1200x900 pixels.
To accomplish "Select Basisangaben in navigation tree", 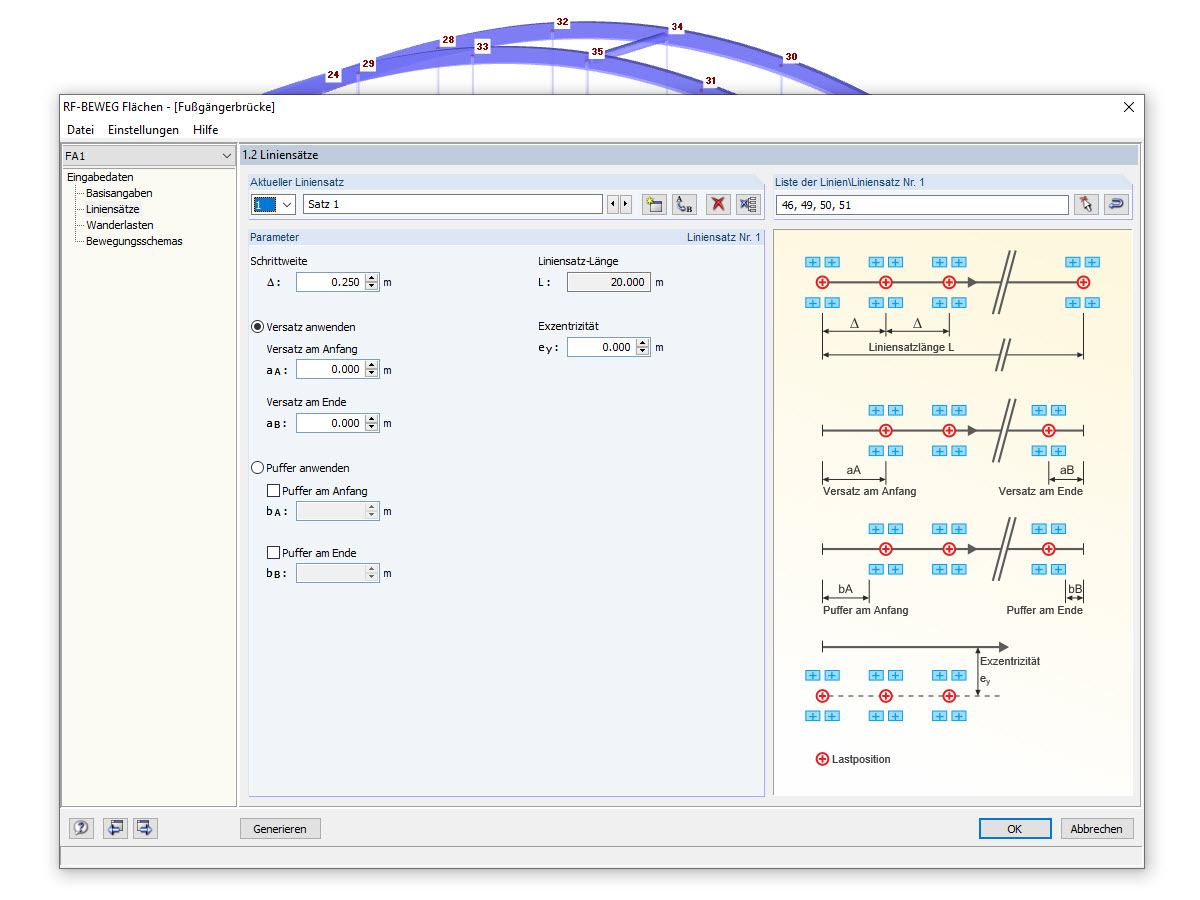I will (x=119, y=193).
